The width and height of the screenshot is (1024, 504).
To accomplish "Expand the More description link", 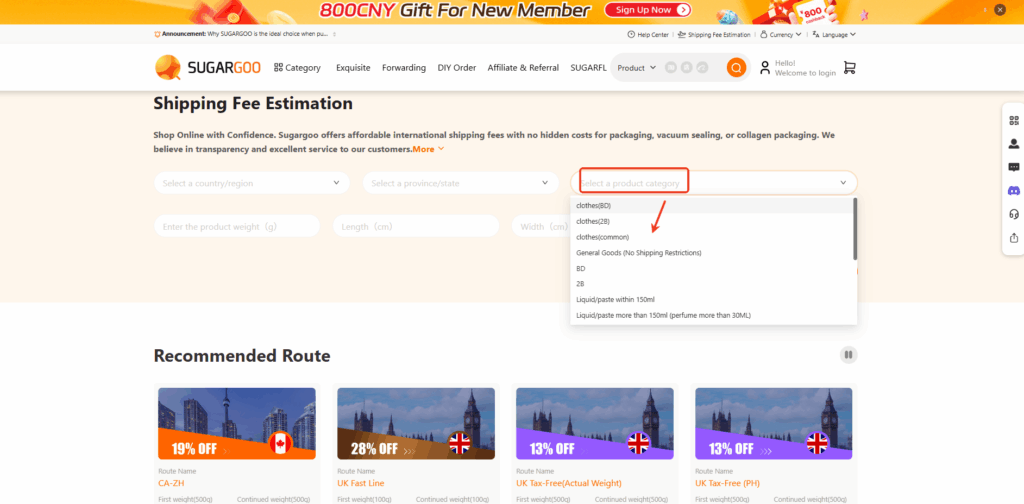I will point(428,149).
